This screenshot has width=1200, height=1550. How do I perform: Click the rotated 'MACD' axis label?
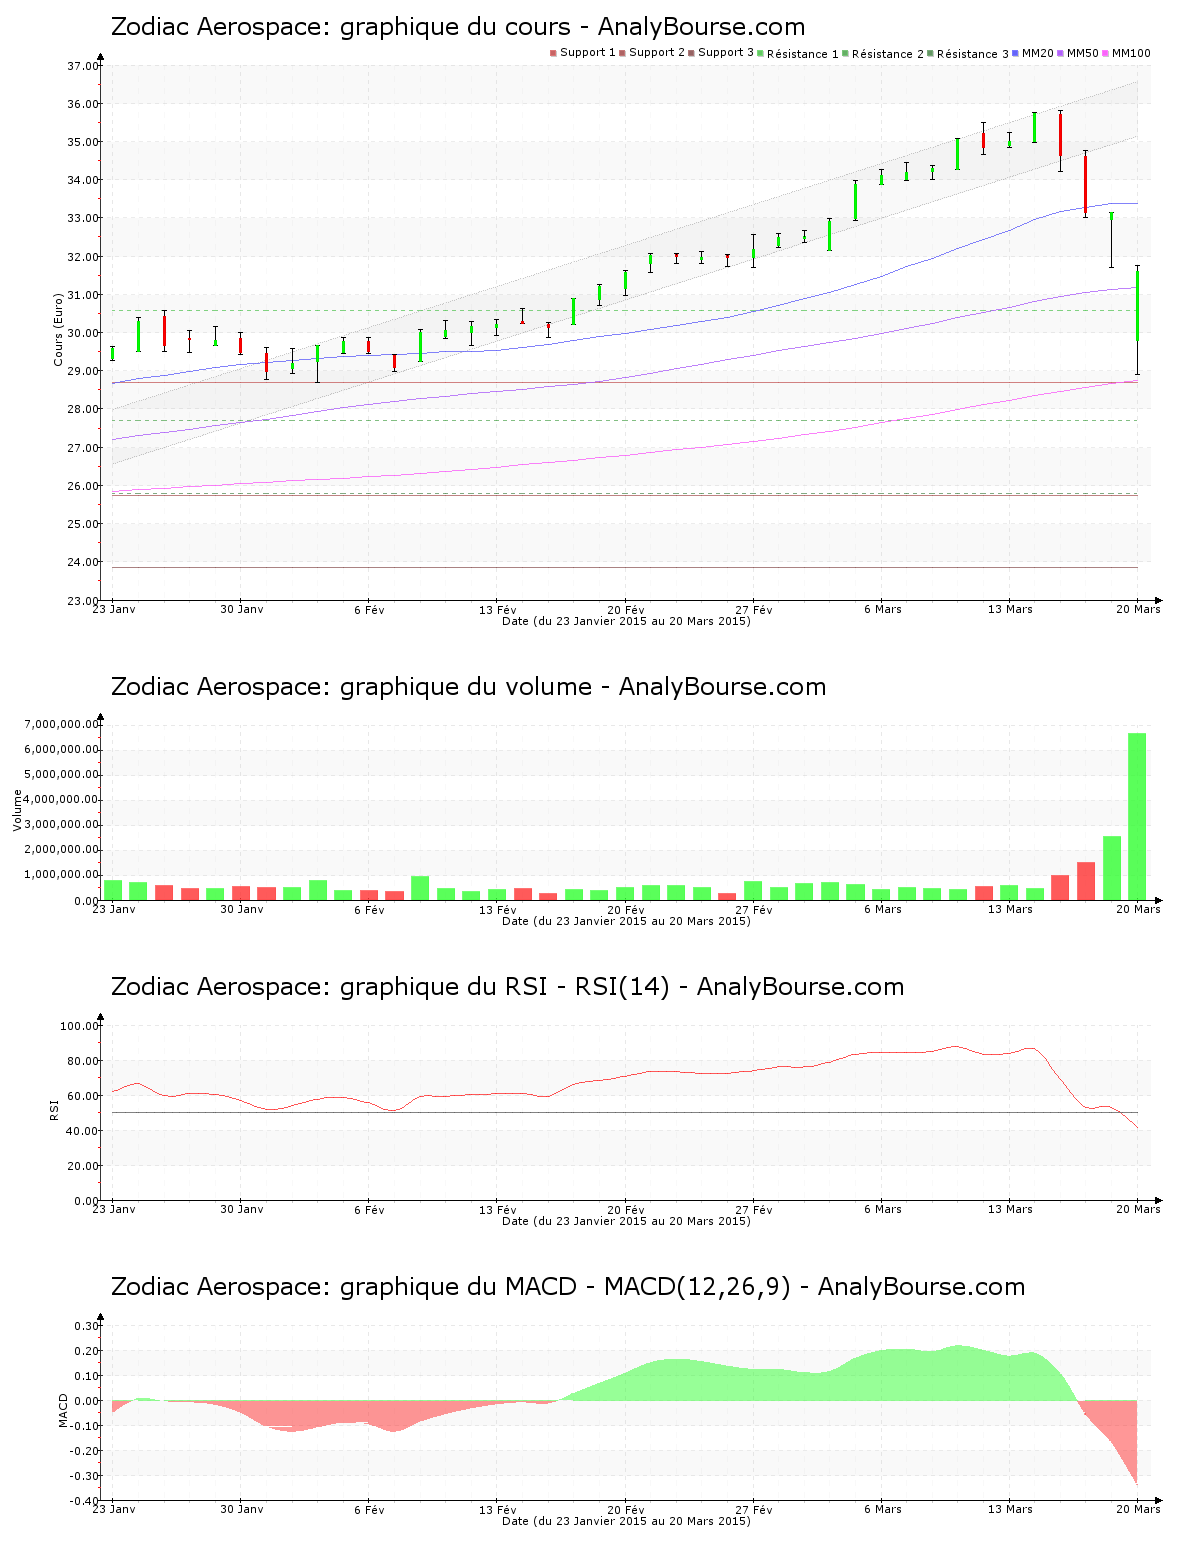point(63,1410)
